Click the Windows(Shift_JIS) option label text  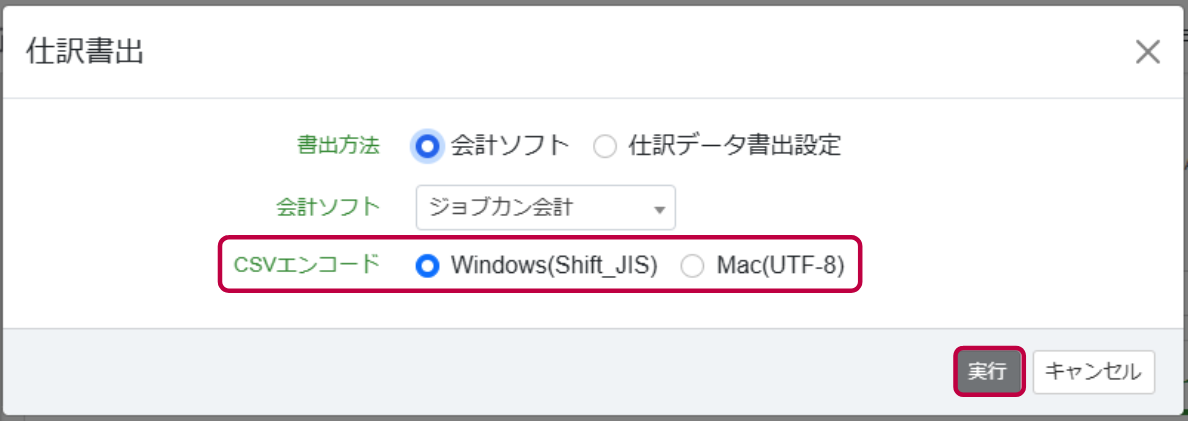coord(554,266)
